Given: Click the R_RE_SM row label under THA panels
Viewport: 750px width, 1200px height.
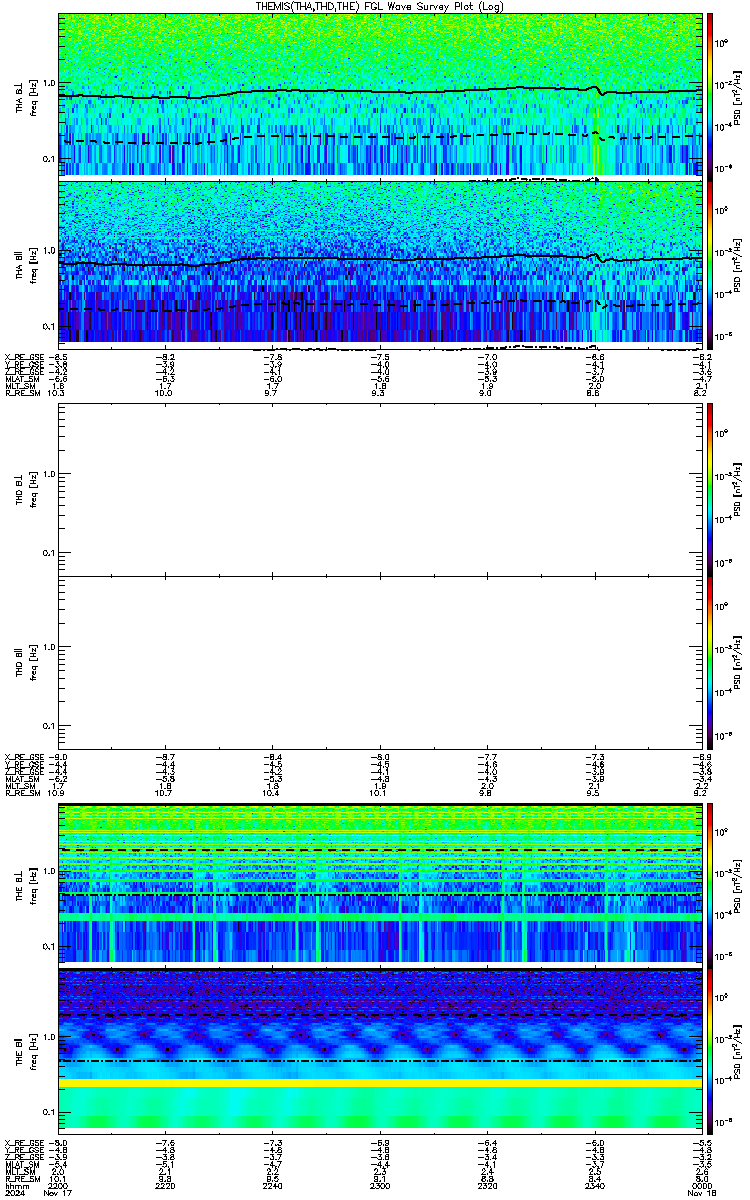Looking at the screenshot, I should click(22, 394).
